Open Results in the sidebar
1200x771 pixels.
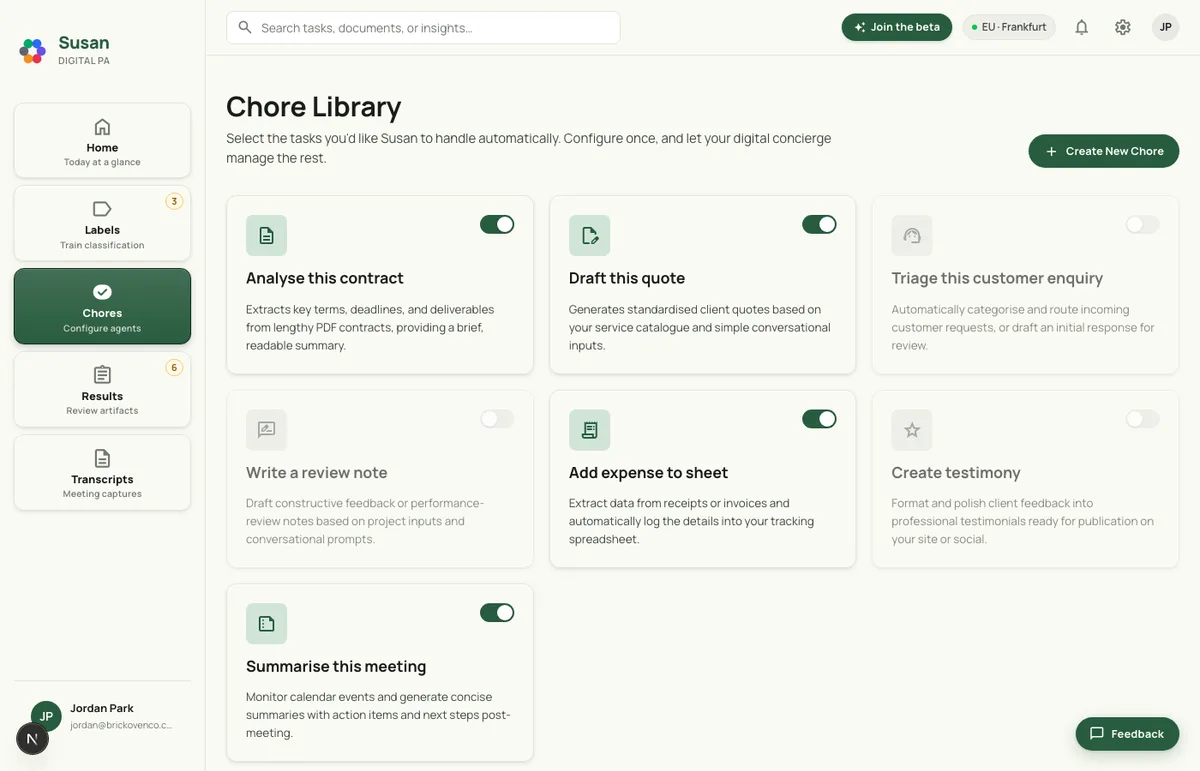point(102,389)
